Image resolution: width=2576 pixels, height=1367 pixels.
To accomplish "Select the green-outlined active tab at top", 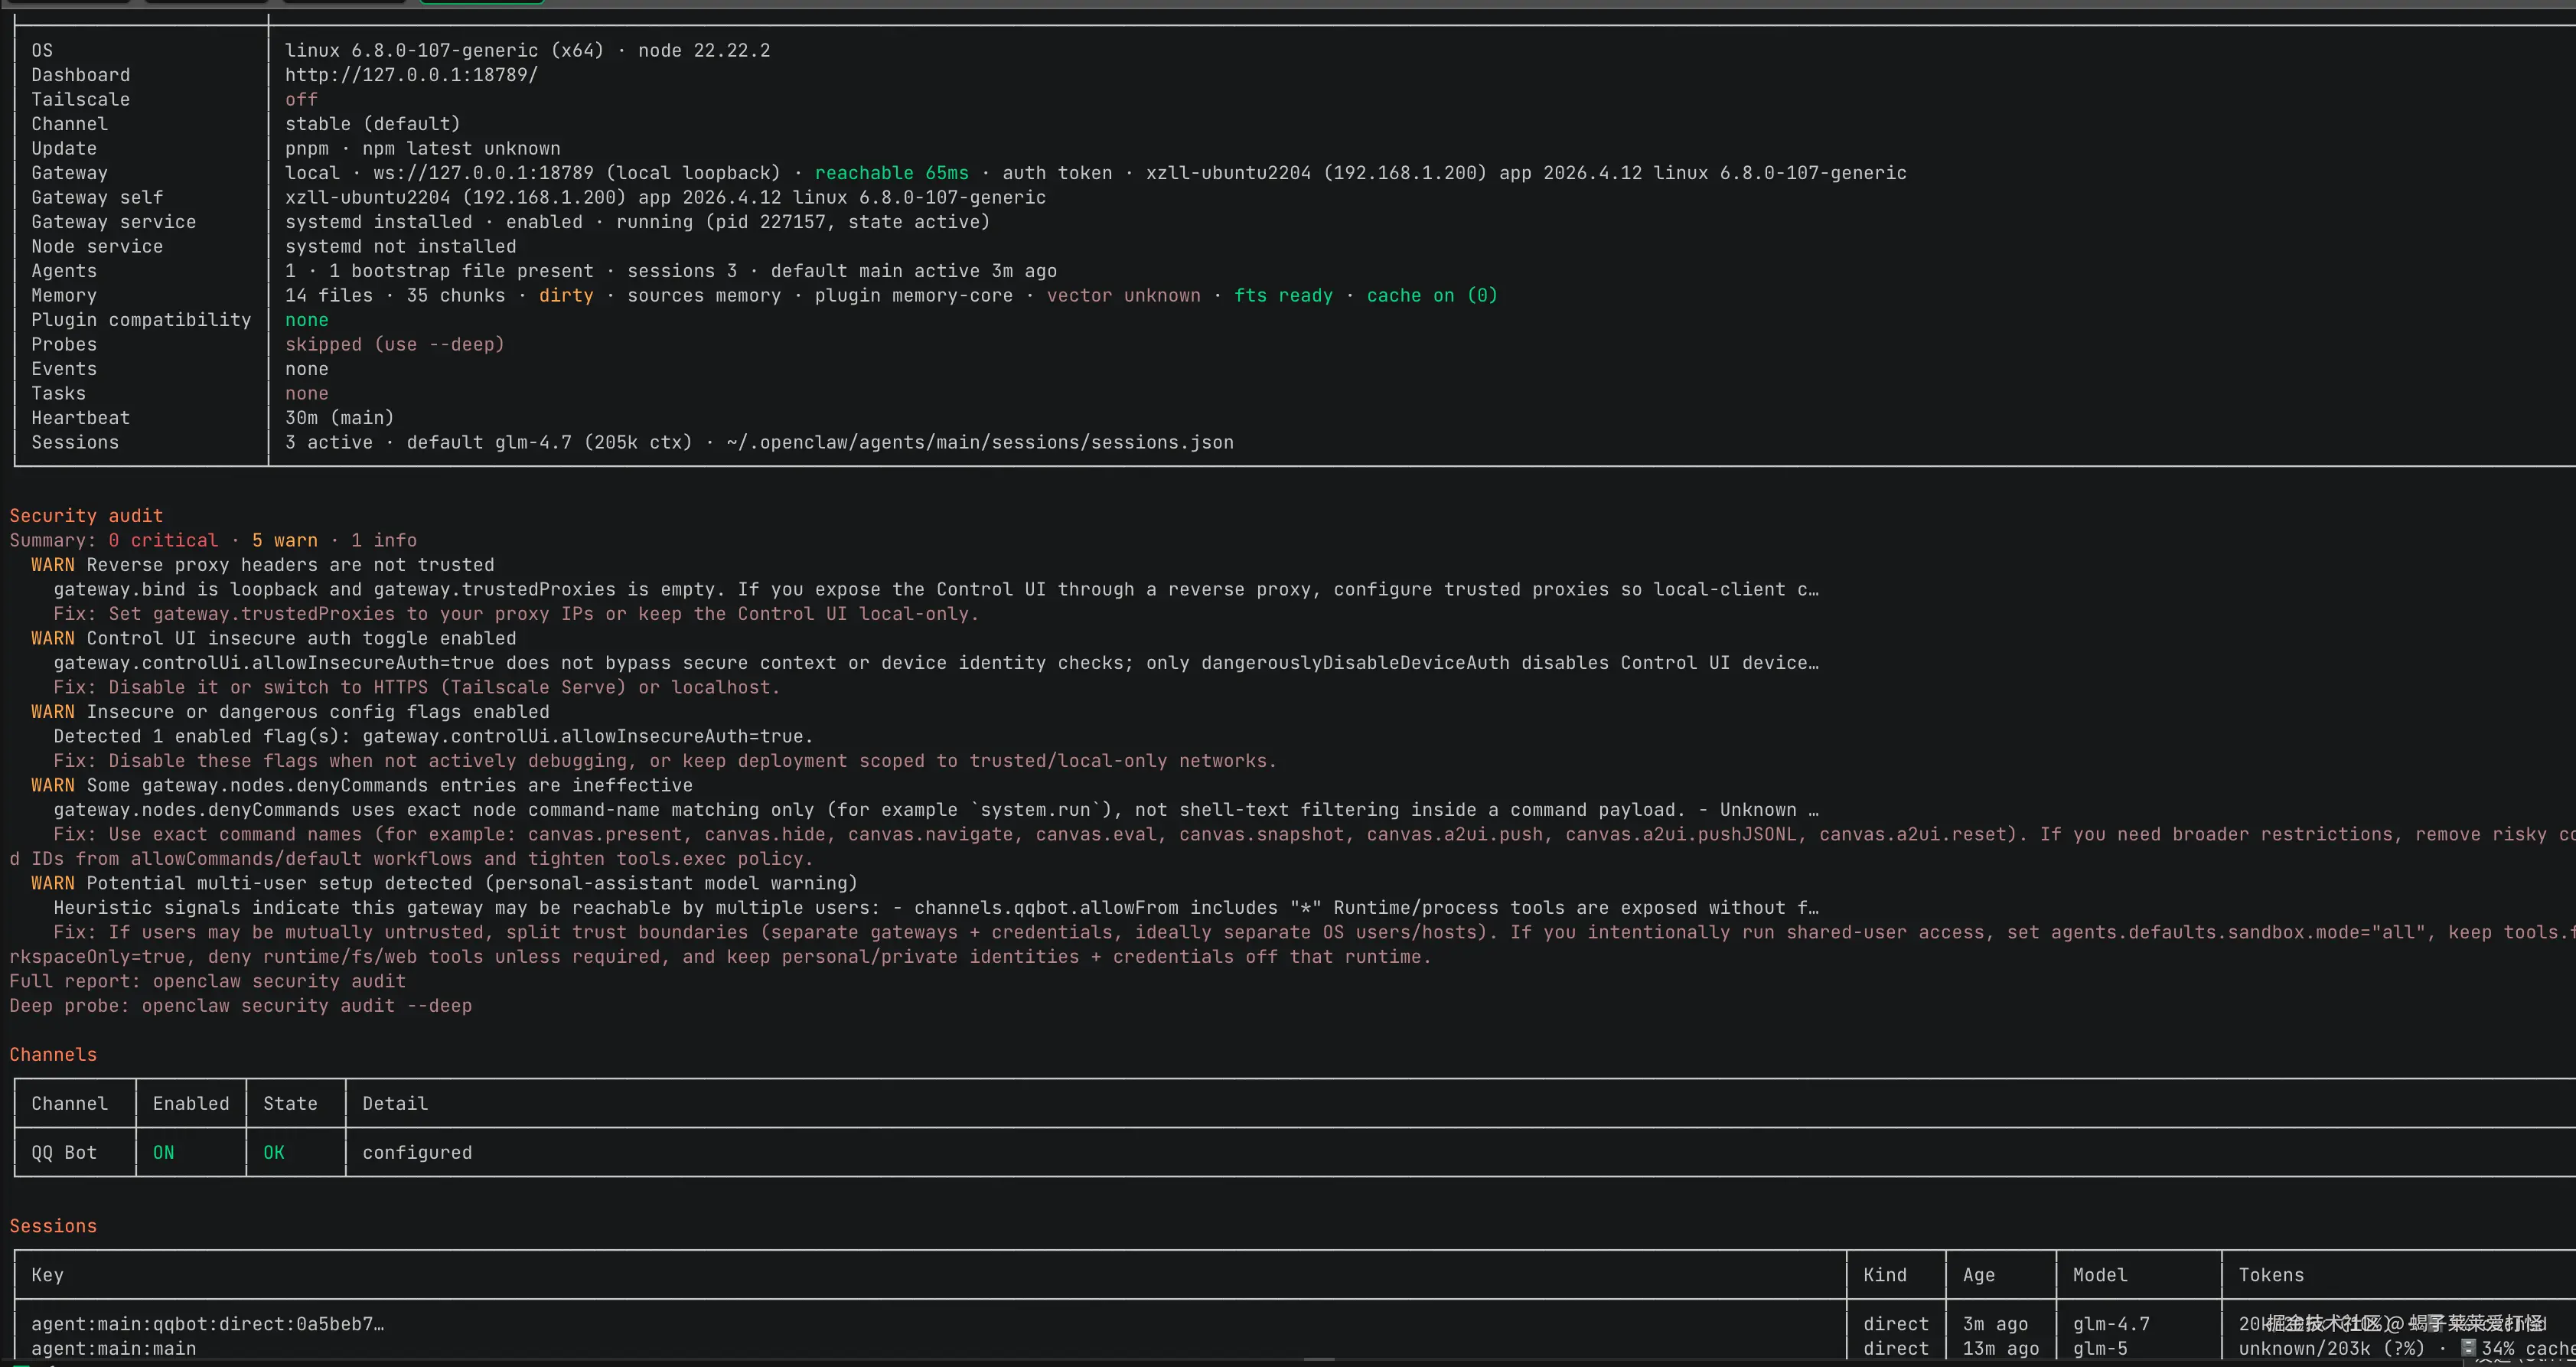I will point(481,2).
